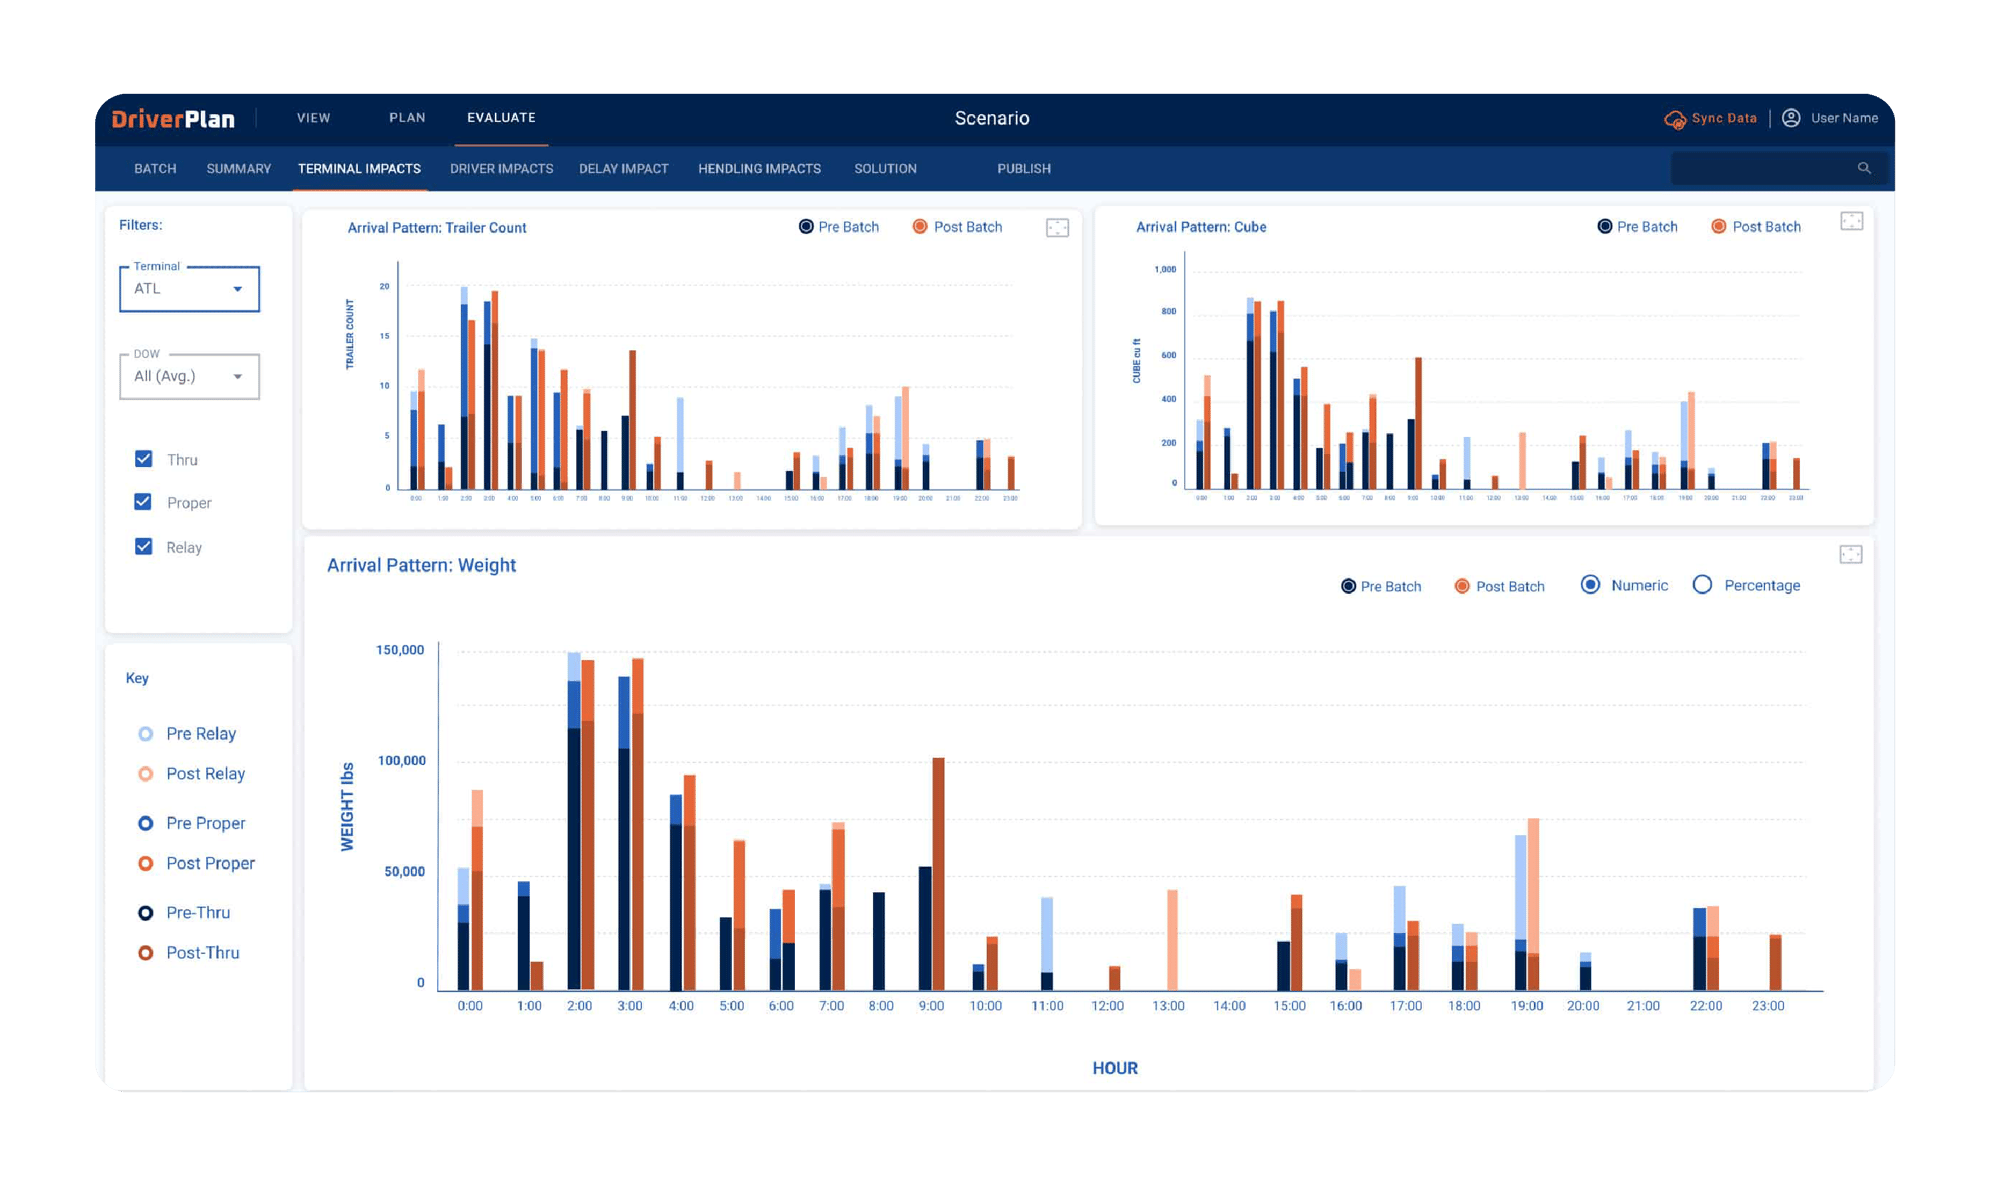Expand the Weight chart fullscreen
This screenshot has width=2000, height=1198.
tap(1851, 554)
